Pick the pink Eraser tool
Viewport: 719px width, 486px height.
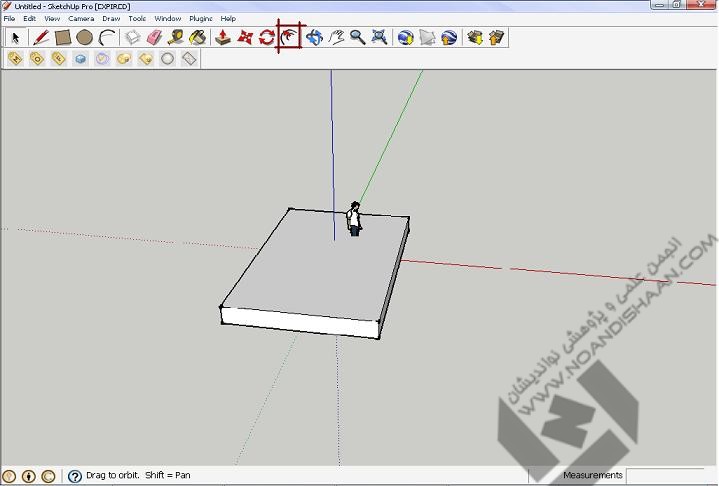click(154, 38)
